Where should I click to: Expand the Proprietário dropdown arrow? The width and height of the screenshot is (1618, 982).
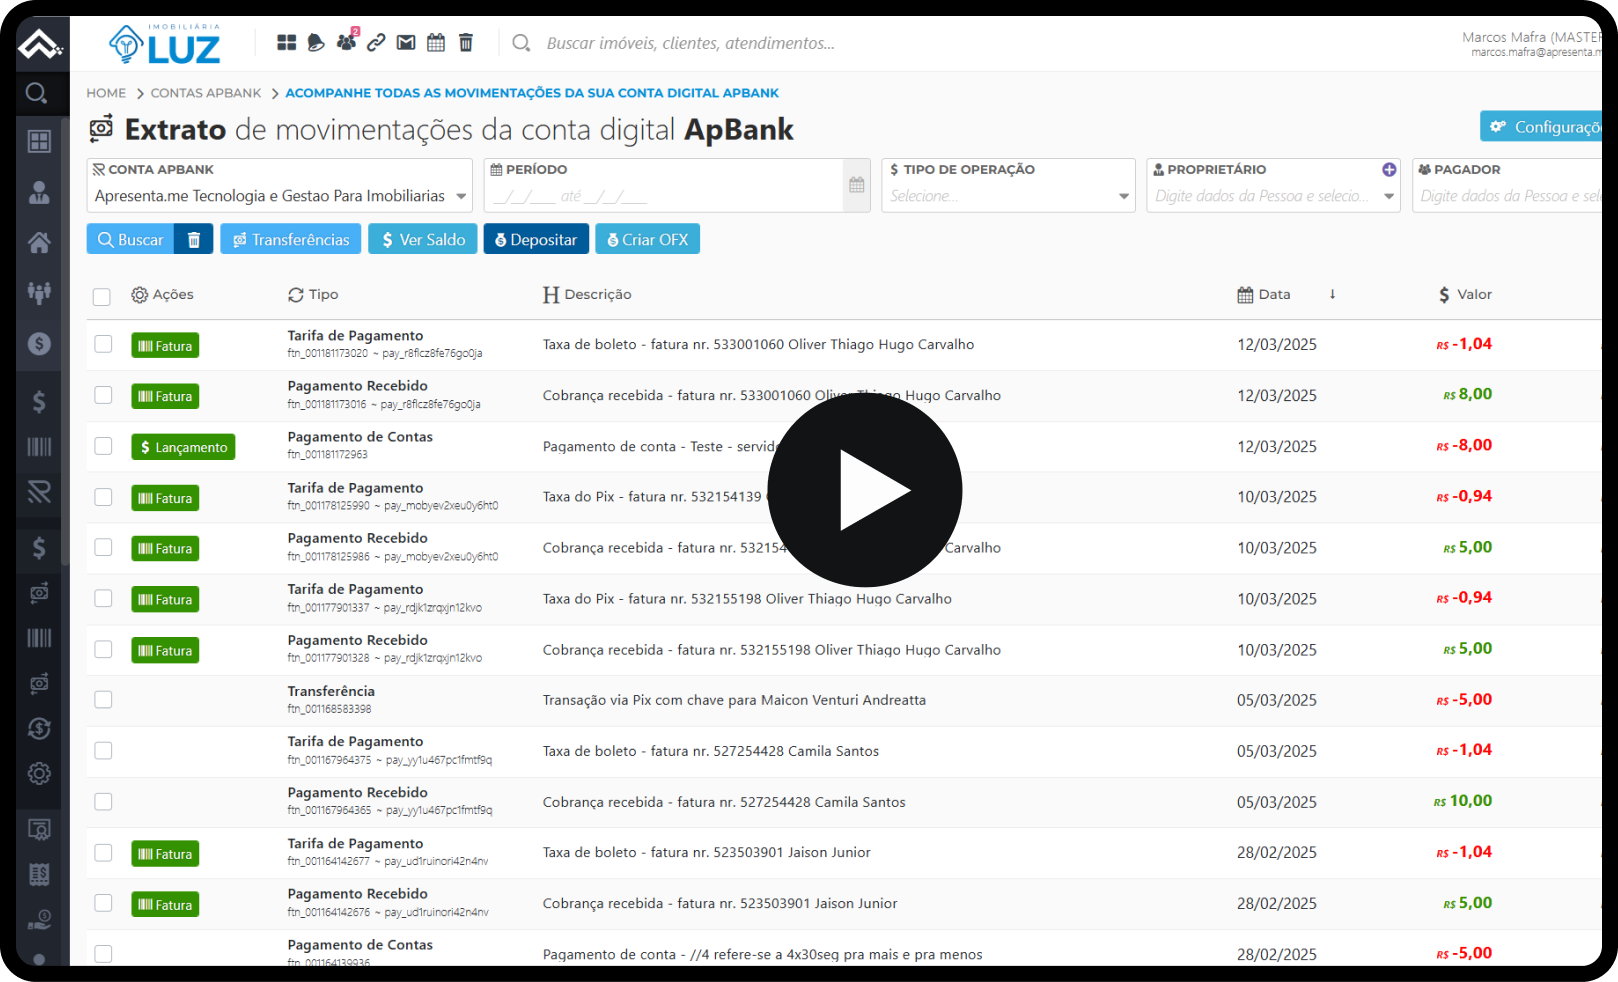(1389, 197)
